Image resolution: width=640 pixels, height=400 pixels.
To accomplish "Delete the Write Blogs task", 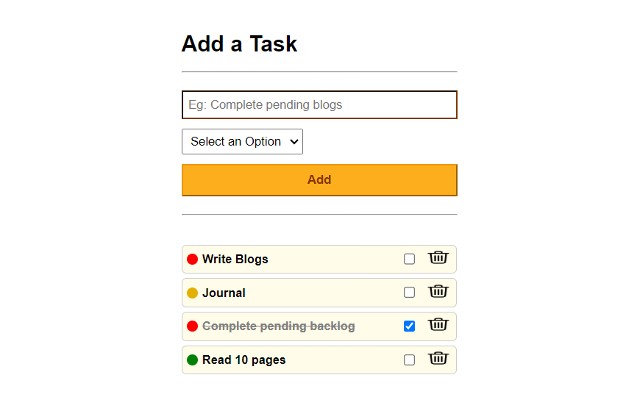I will (x=438, y=258).
